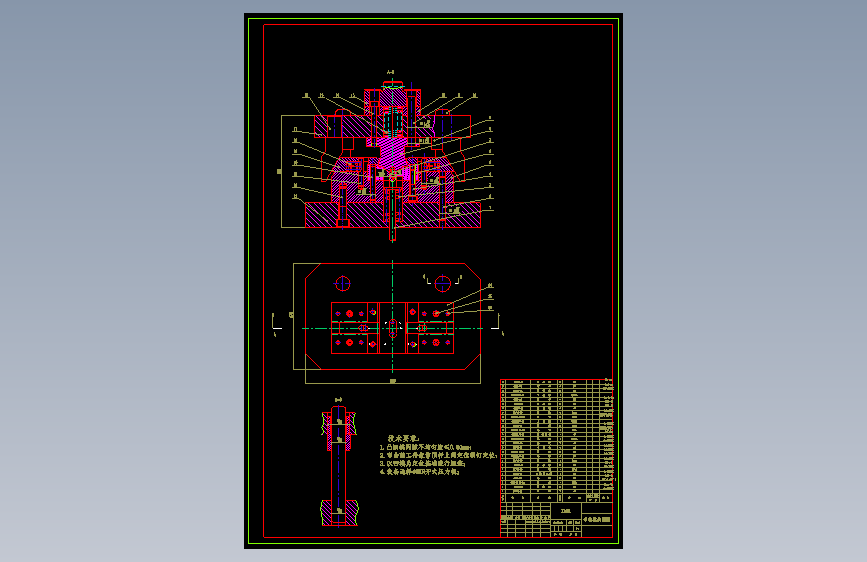Click the sectional assembly view at the top

(x=393, y=162)
